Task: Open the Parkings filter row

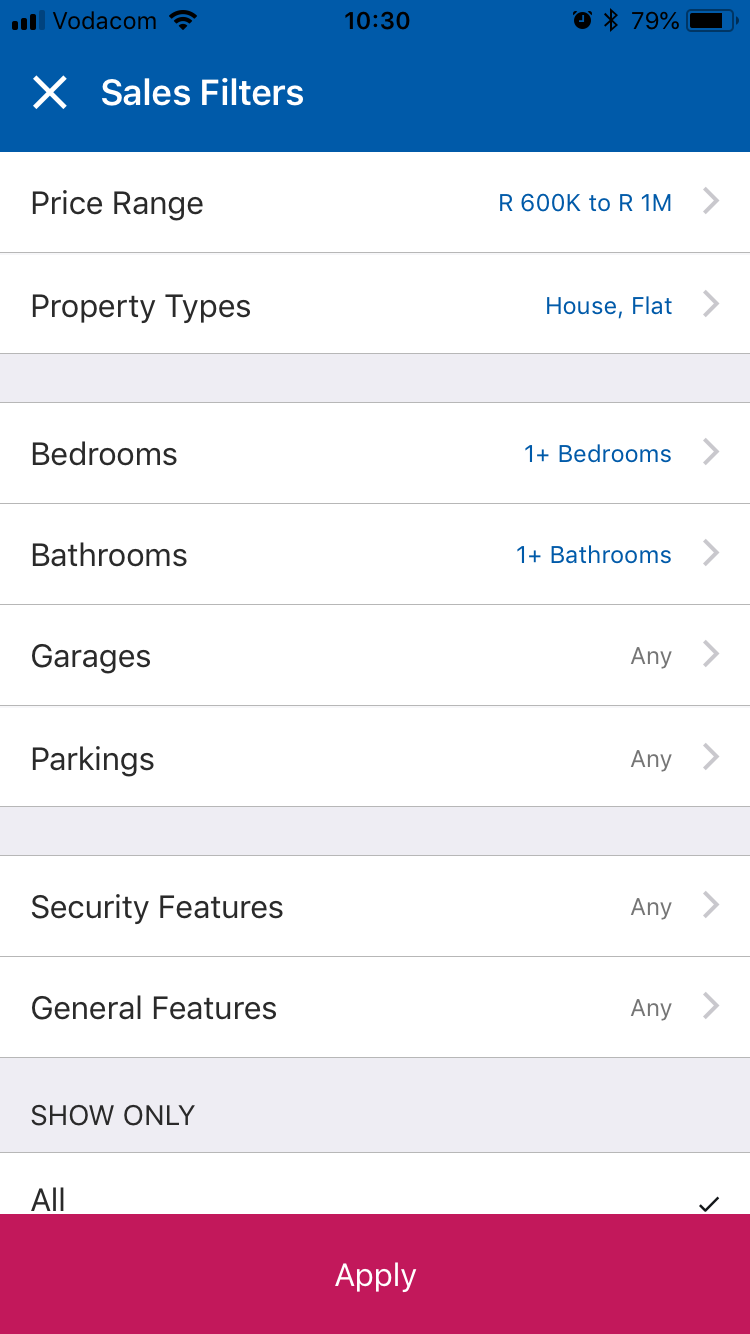Action: tap(375, 758)
